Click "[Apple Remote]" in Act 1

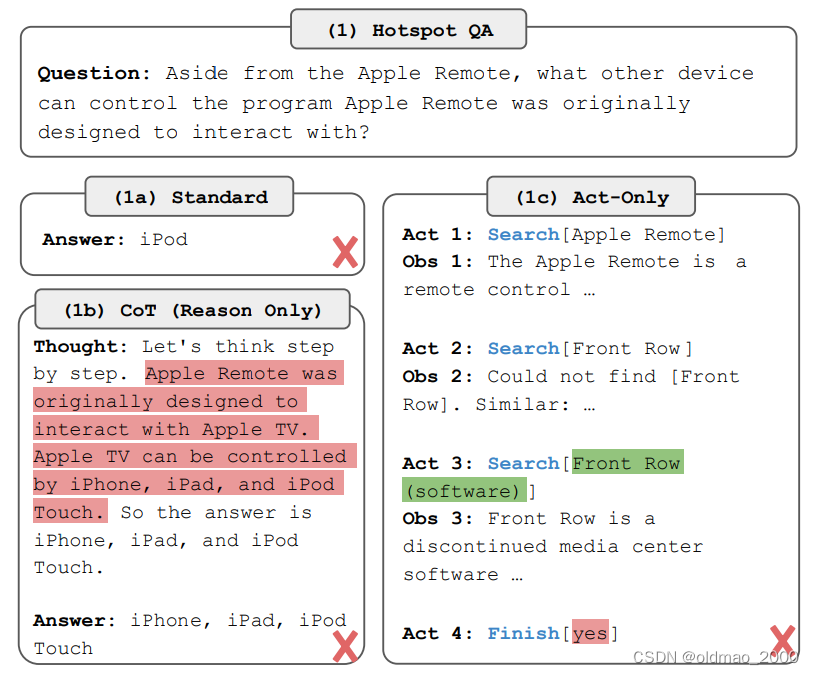click(x=644, y=235)
